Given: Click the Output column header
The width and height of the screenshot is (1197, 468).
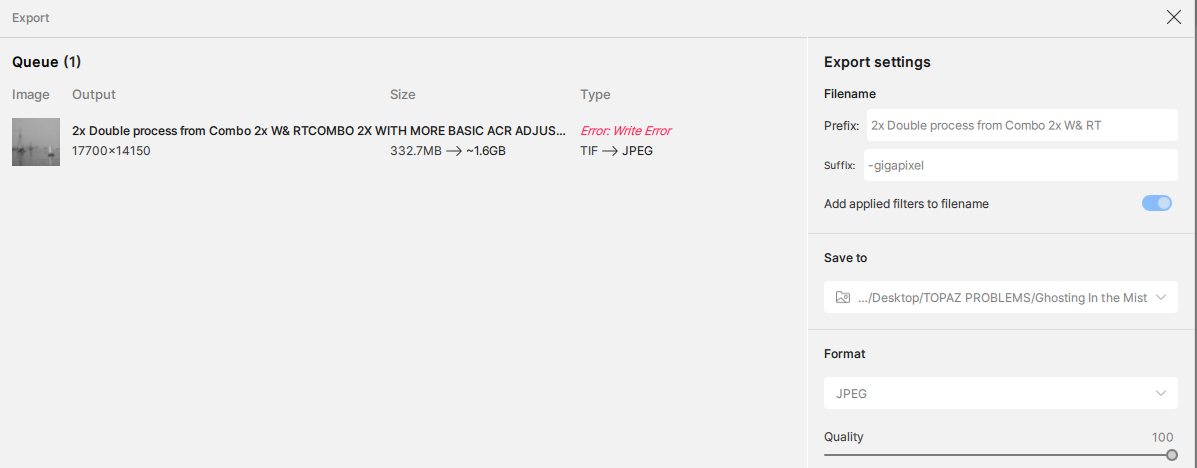Looking at the screenshot, I should click(94, 95).
